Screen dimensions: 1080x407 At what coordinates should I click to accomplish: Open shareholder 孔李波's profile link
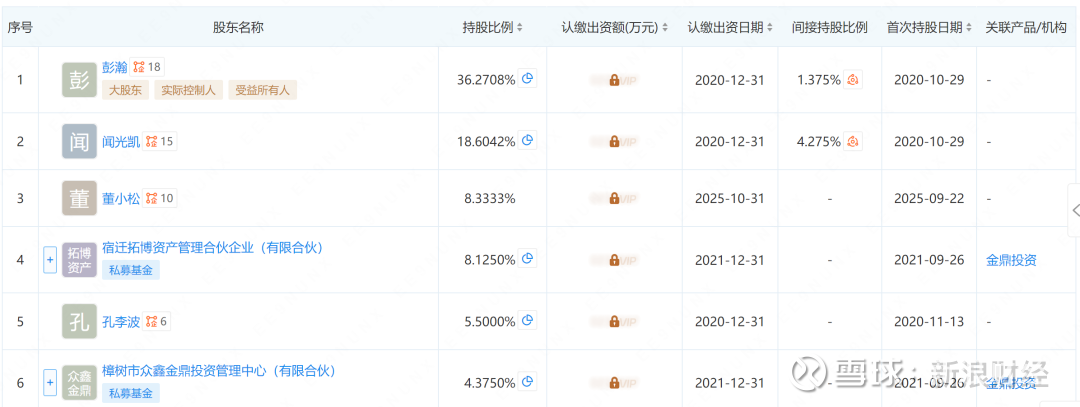pyautogui.click(x=121, y=321)
